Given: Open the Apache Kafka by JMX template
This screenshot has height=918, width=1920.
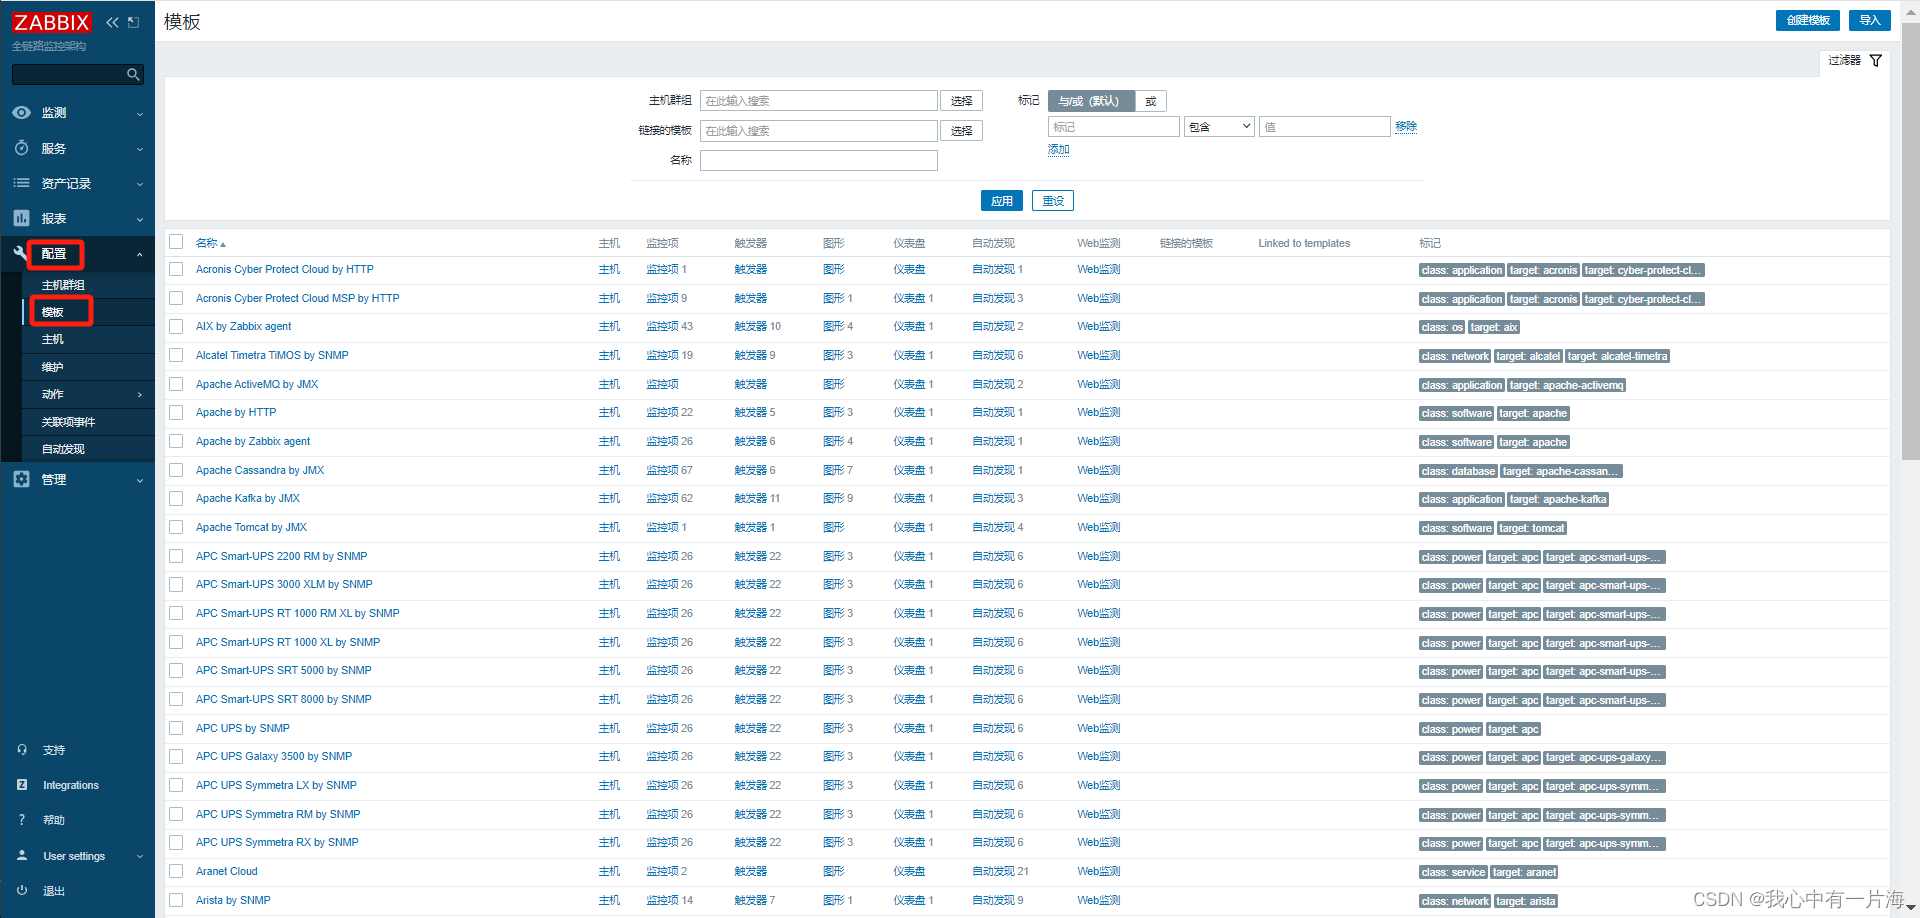Looking at the screenshot, I should pyautogui.click(x=248, y=498).
